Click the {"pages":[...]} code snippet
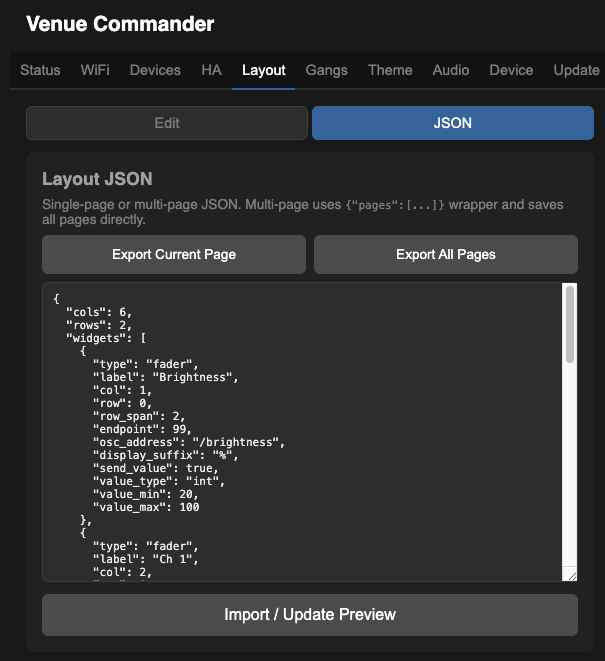The height and width of the screenshot is (661, 605). click(395, 205)
